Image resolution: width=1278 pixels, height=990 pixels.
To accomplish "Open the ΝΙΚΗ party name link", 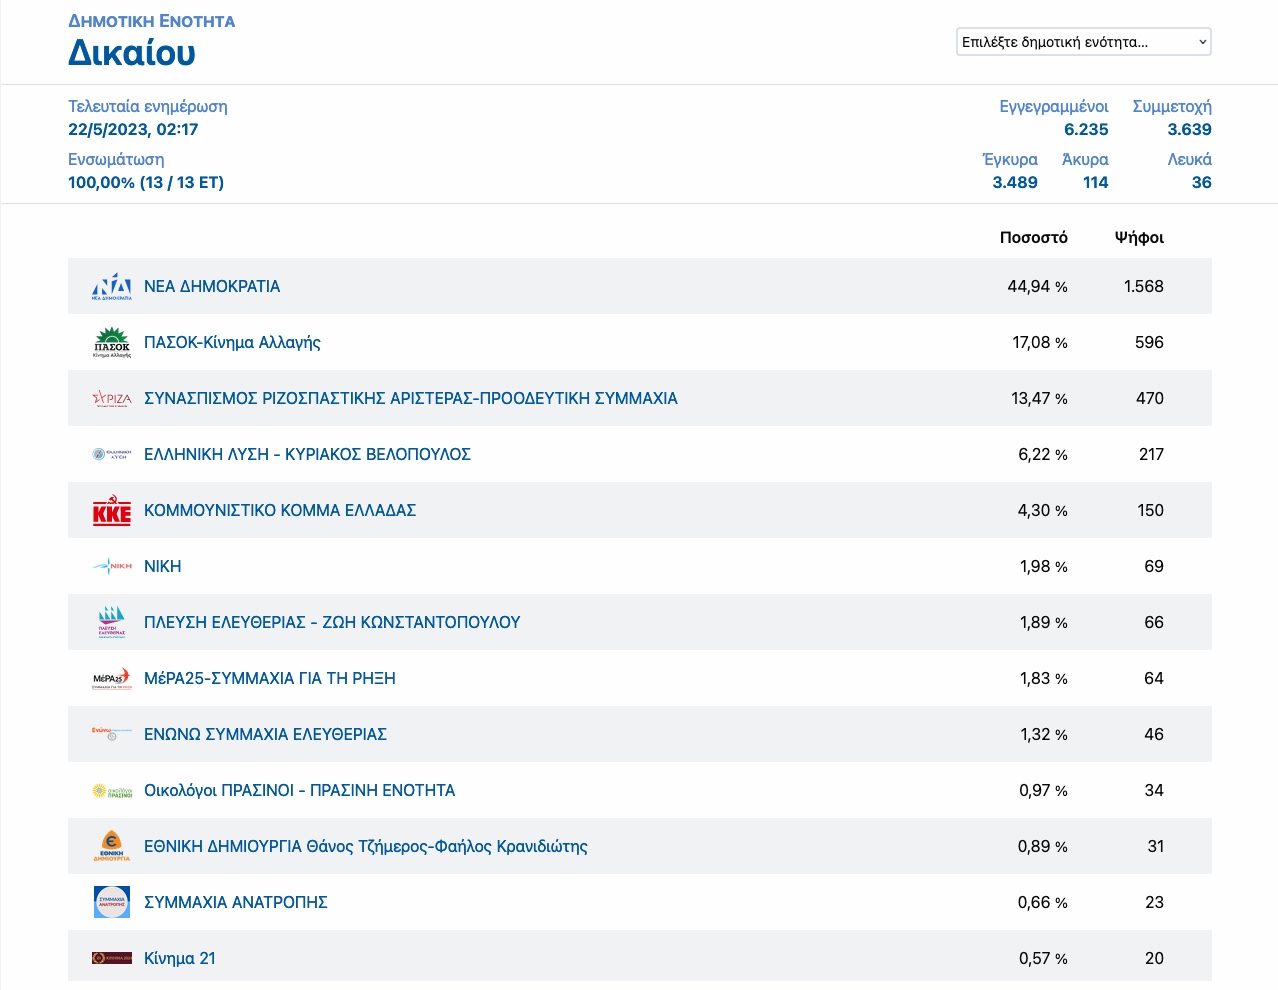I will click(x=163, y=566).
